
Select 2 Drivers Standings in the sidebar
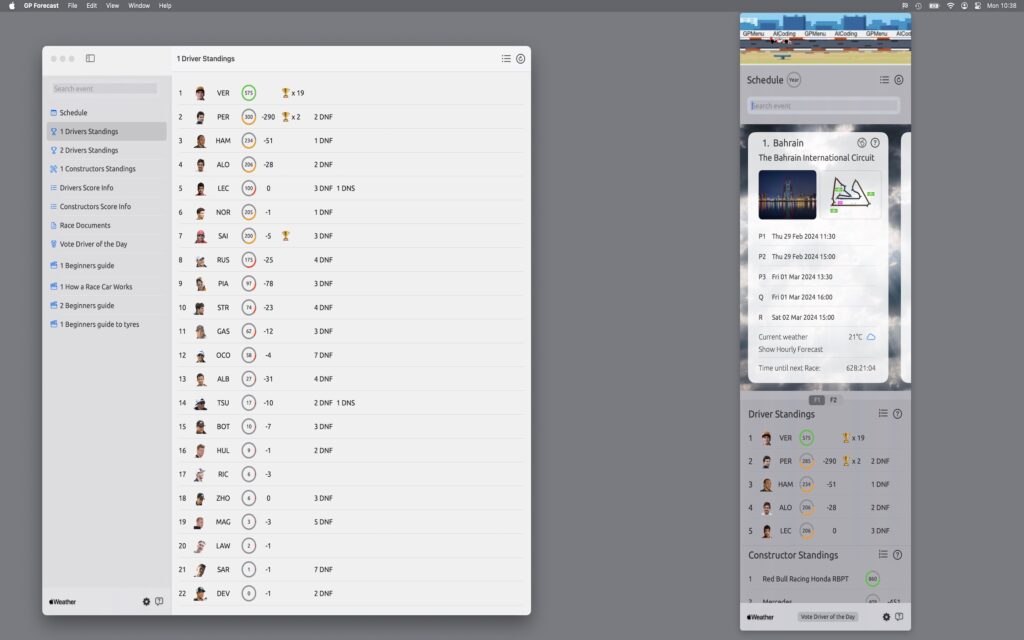coord(108,150)
